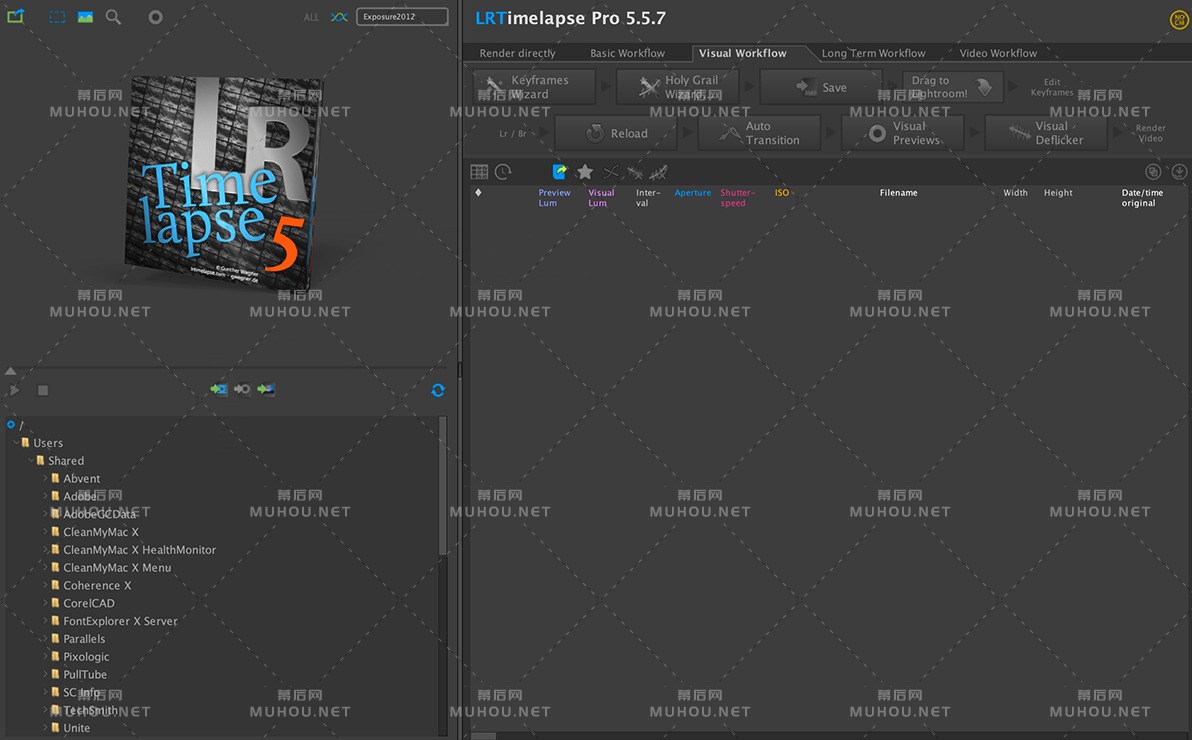The width and height of the screenshot is (1192, 740).
Task: Click the green export-frame icon at top left
Action: tap(15, 16)
